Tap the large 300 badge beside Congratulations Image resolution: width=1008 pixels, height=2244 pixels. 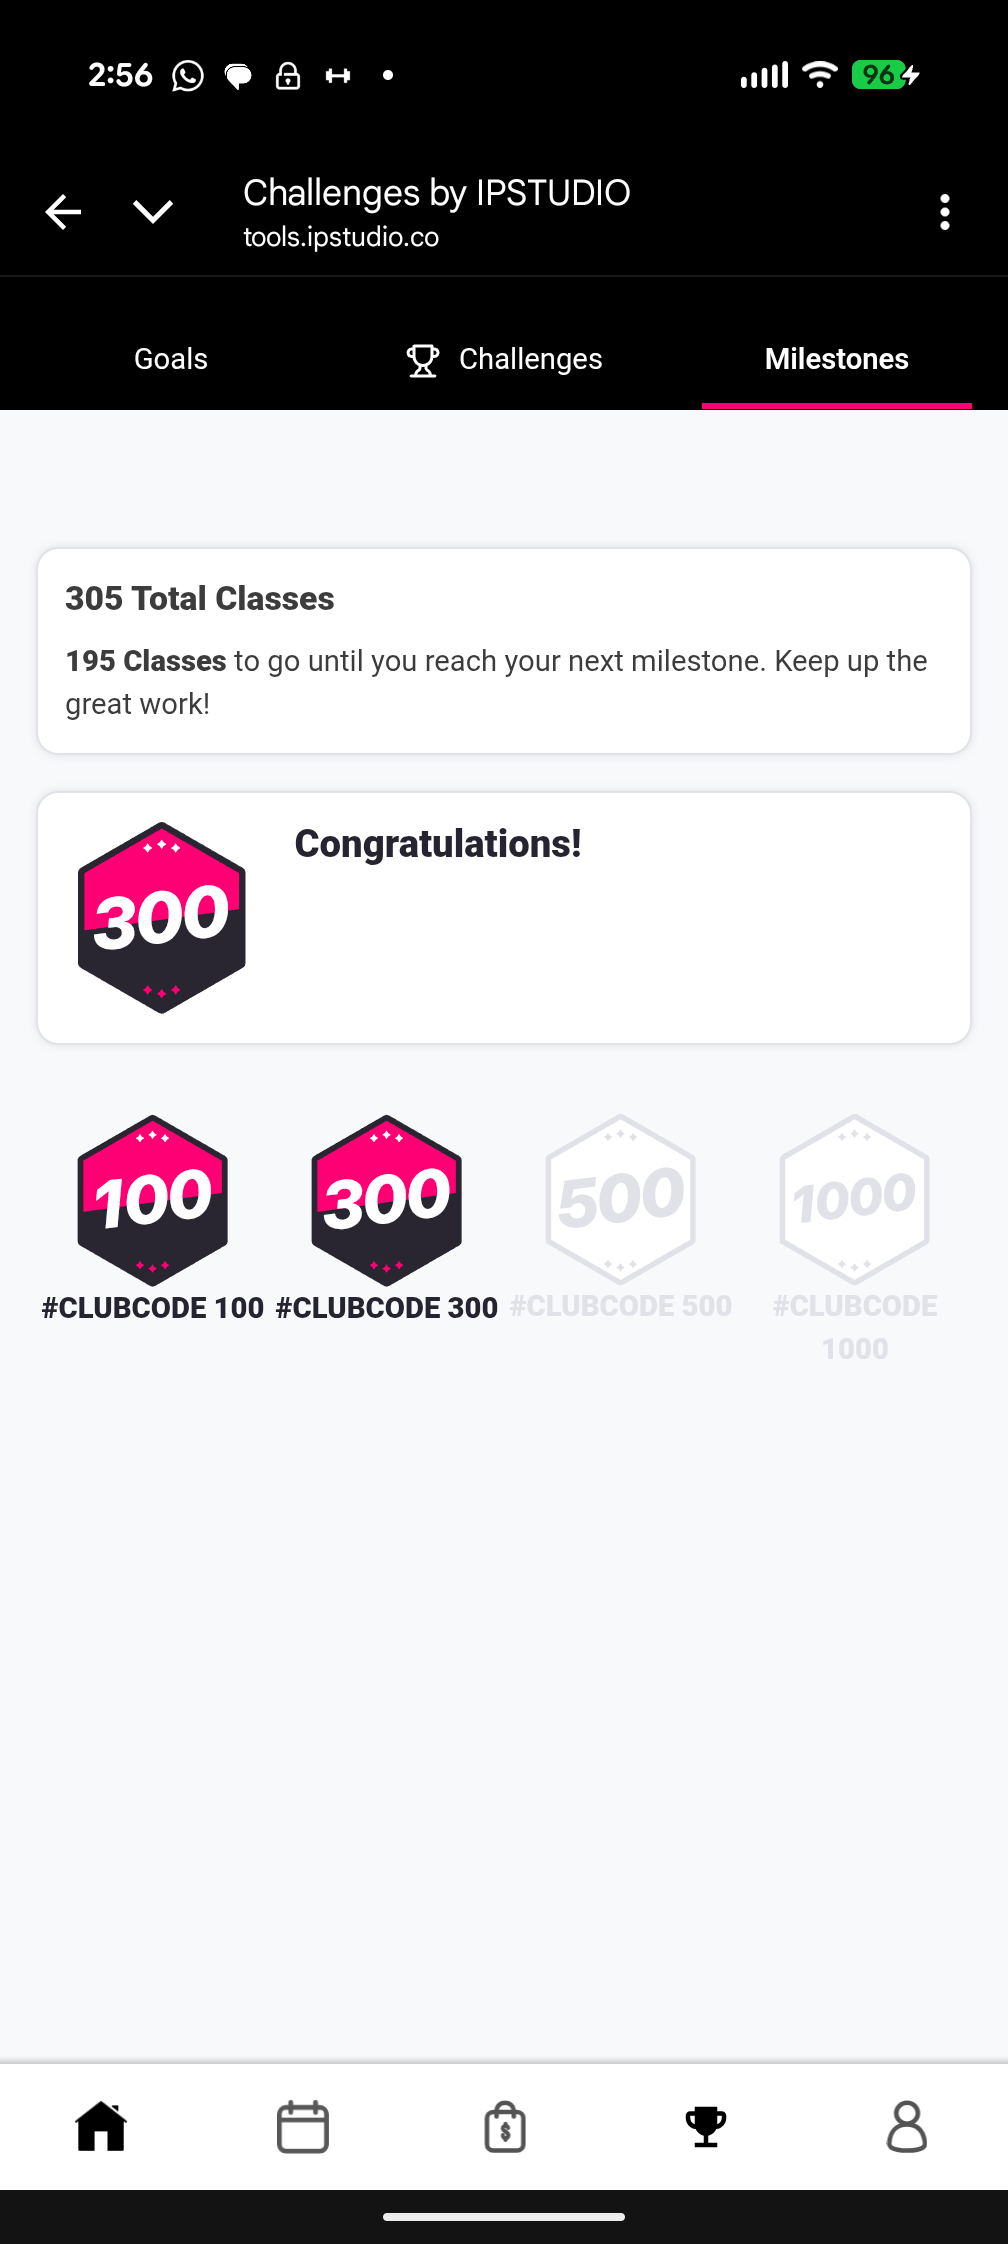[162, 918]
